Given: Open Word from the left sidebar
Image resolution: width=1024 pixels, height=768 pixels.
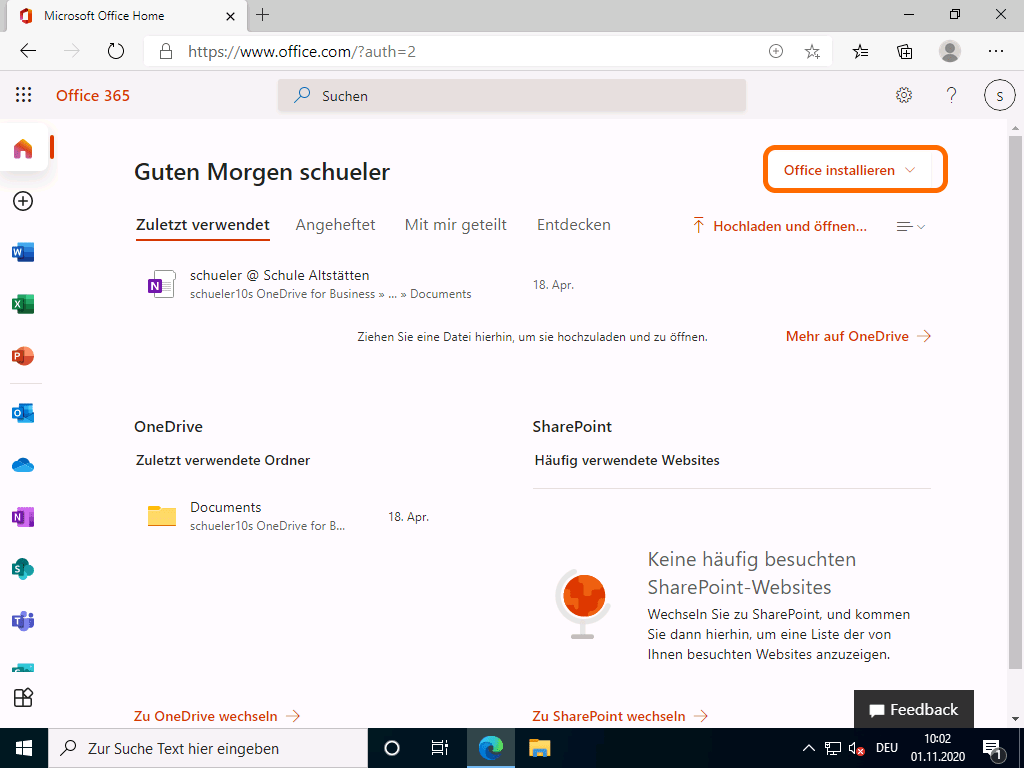Looking at the screenshot, I should pos(22,252).
